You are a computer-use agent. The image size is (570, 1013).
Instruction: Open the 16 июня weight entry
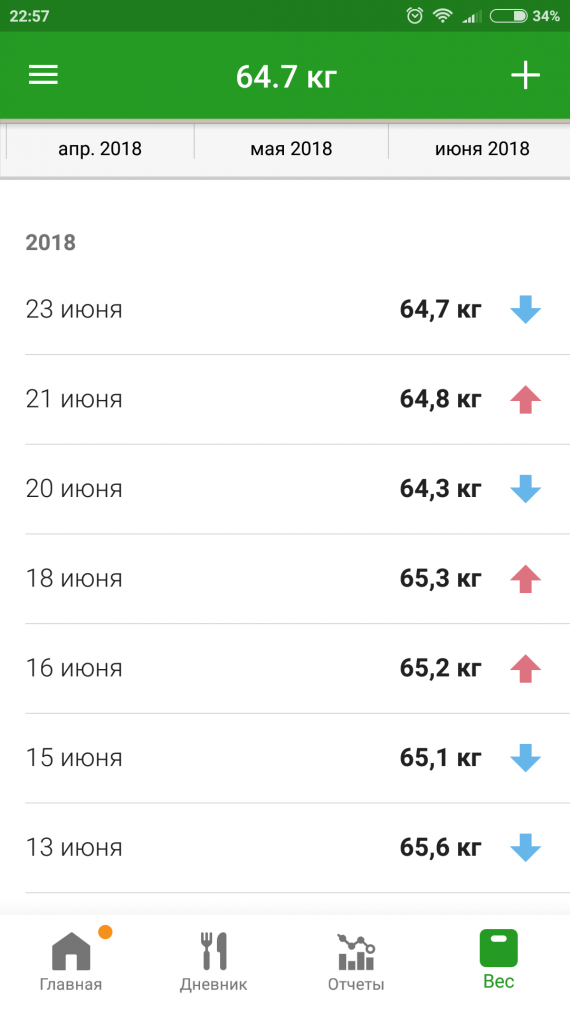[x=297, y=669]
